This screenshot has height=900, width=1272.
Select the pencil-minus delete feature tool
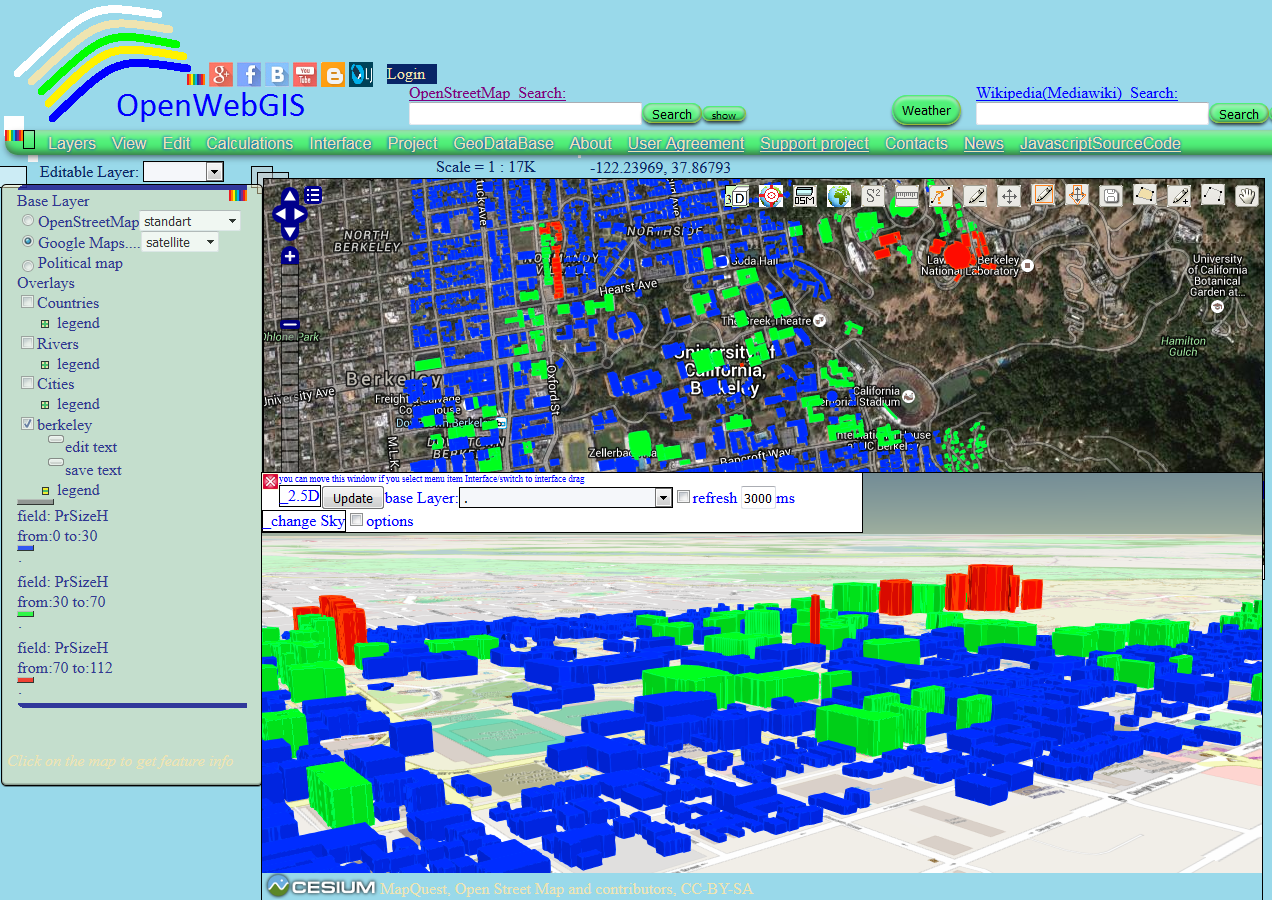click(975, 196)
